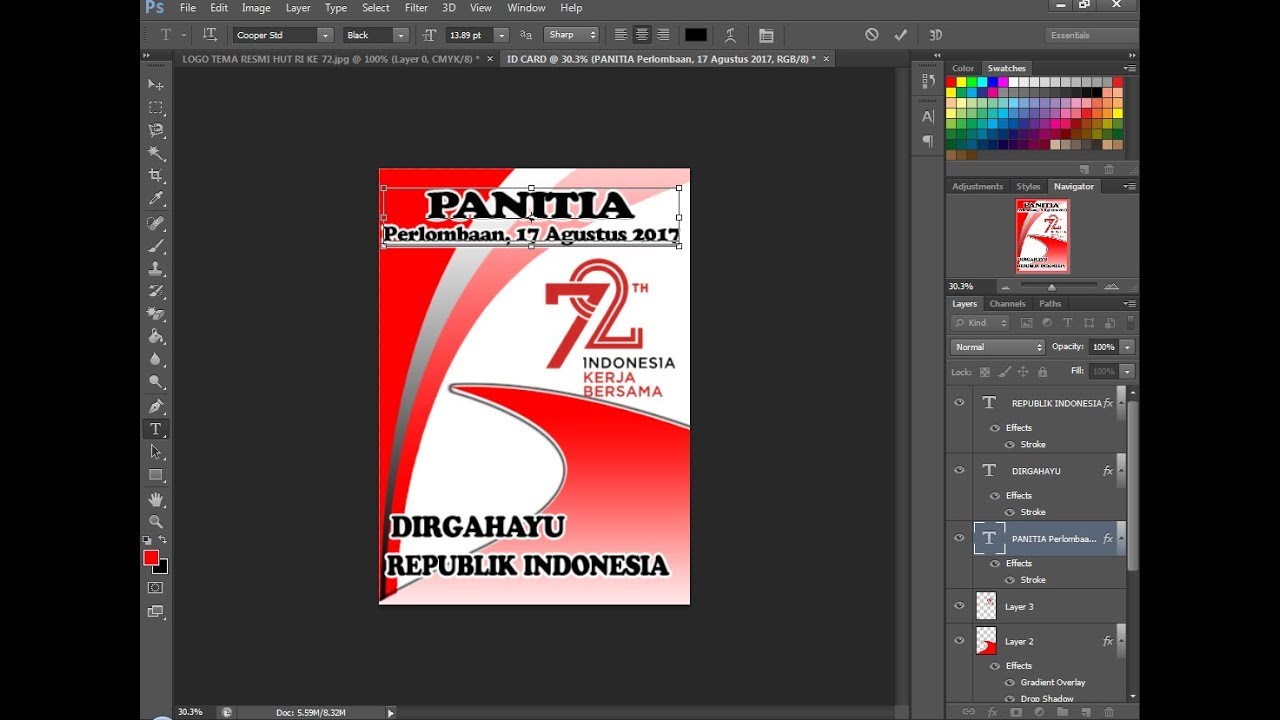The height and width of the screenshot is (720, 1280).
Task: Select the Path Selection tool
Action: click(x=156, y=452)
